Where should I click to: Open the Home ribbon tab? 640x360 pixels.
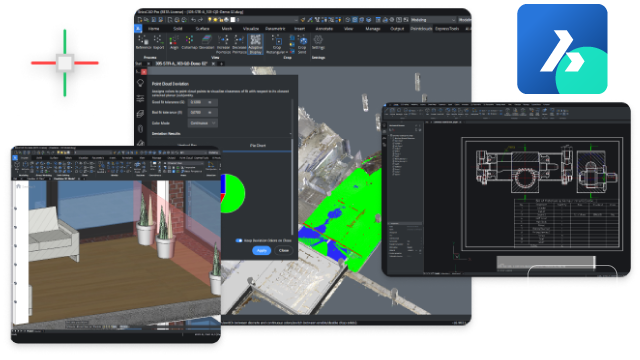coord(153,29)
